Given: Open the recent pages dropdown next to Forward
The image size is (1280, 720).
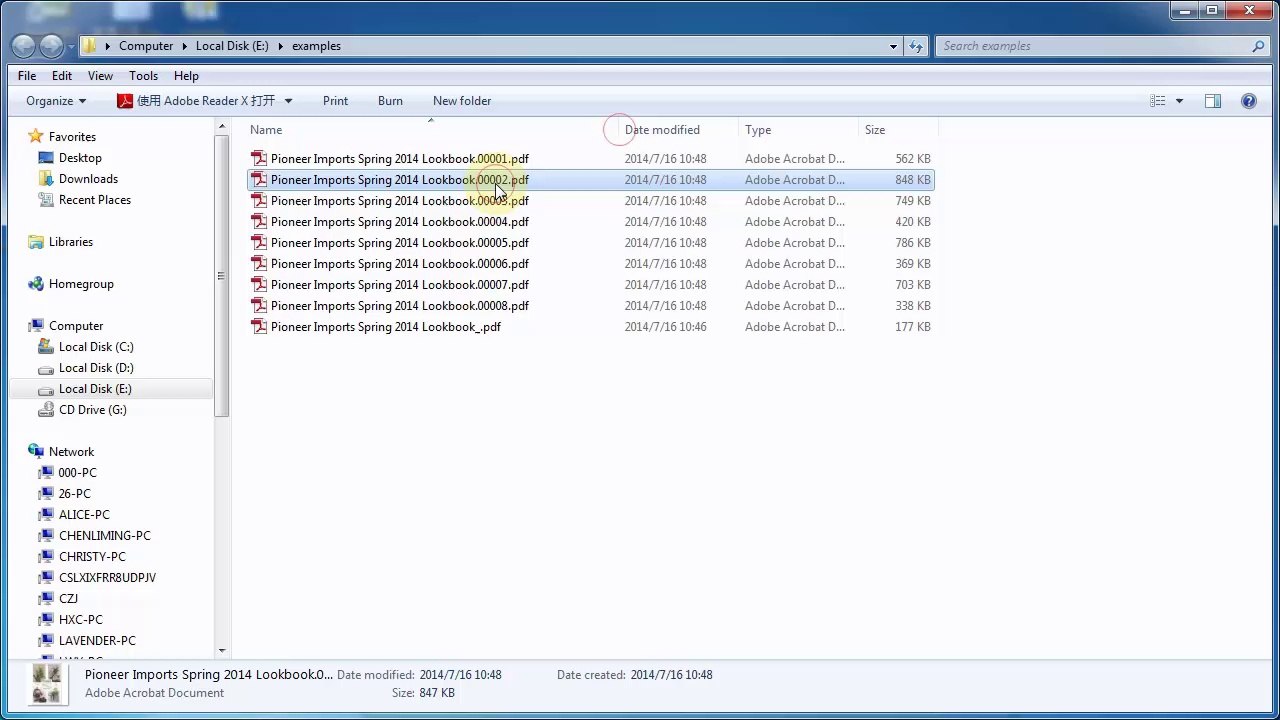Looking at the screenshot, I should click(x=70, y=46).
